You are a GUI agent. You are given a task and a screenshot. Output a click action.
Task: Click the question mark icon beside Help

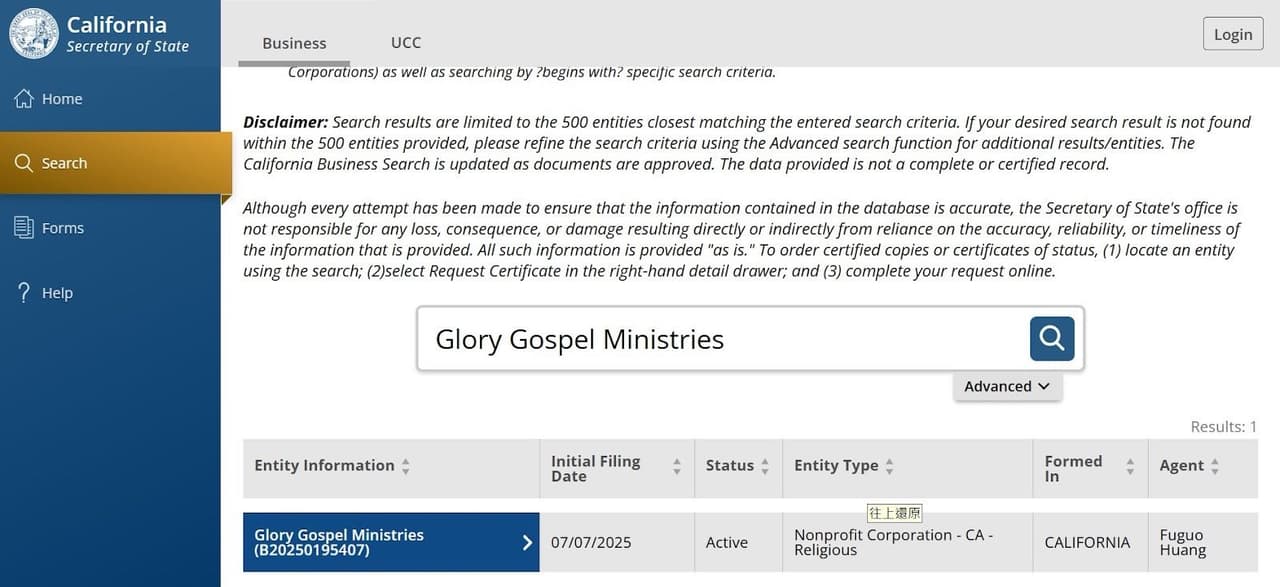click(x=24, y=292)
